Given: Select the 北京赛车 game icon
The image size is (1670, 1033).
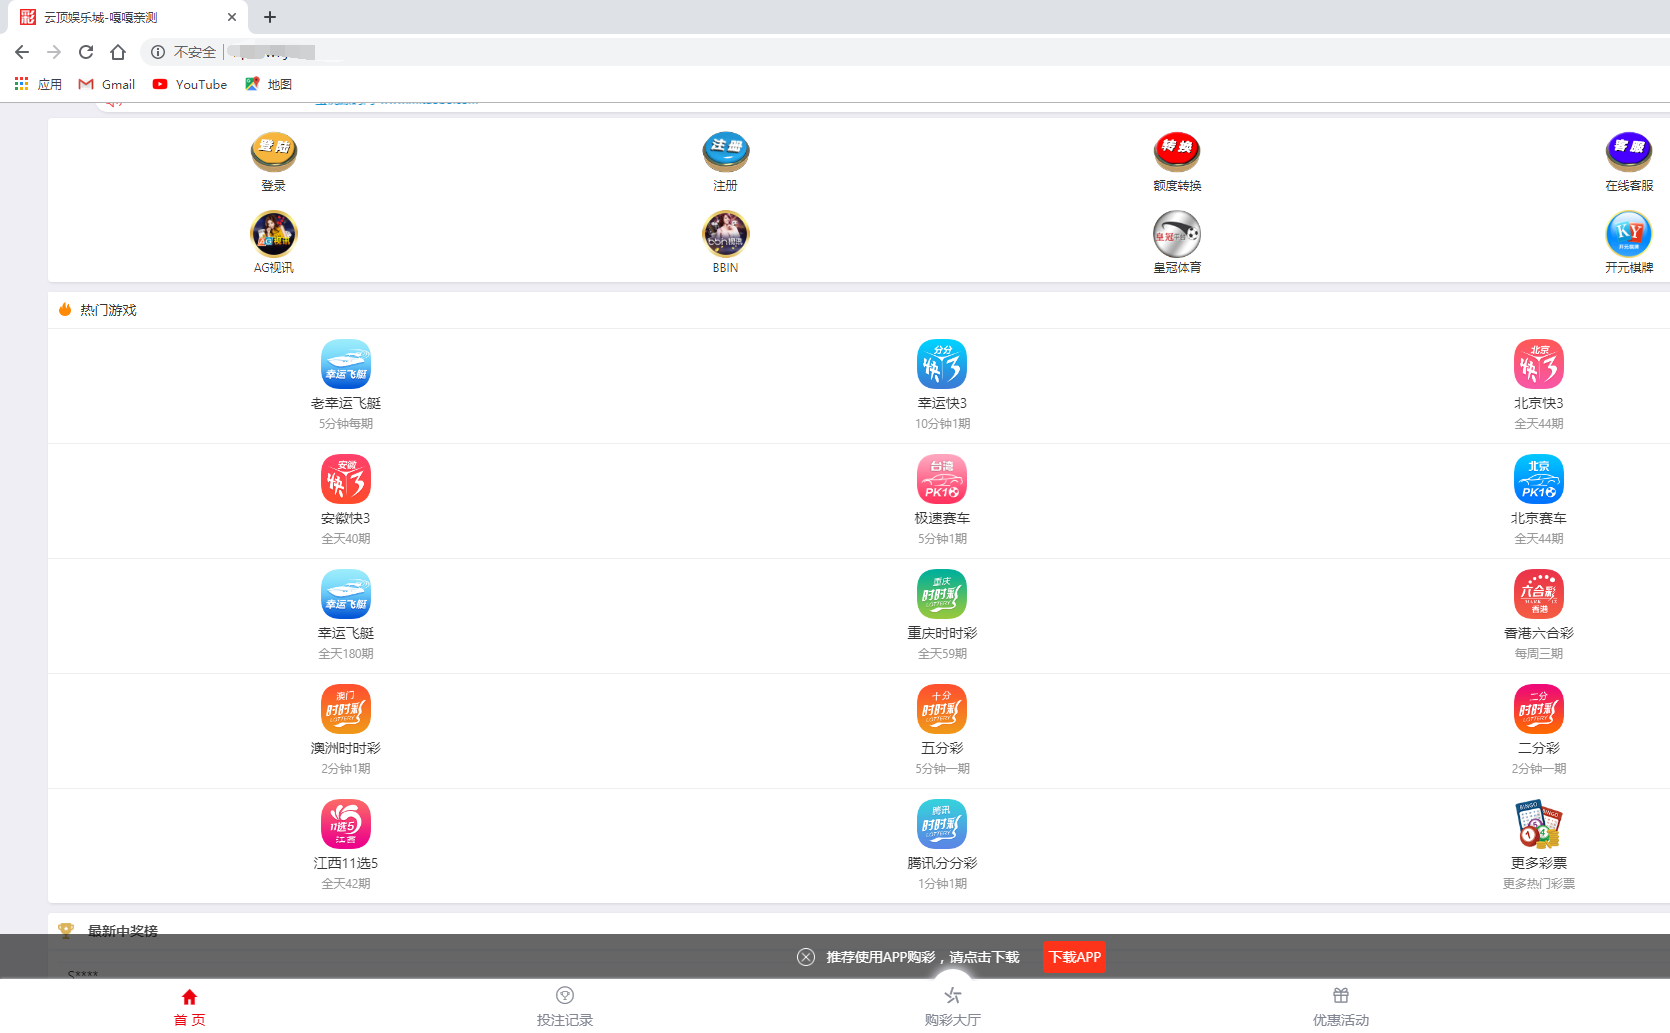Looking at the screenshot, I should 1539,479.
